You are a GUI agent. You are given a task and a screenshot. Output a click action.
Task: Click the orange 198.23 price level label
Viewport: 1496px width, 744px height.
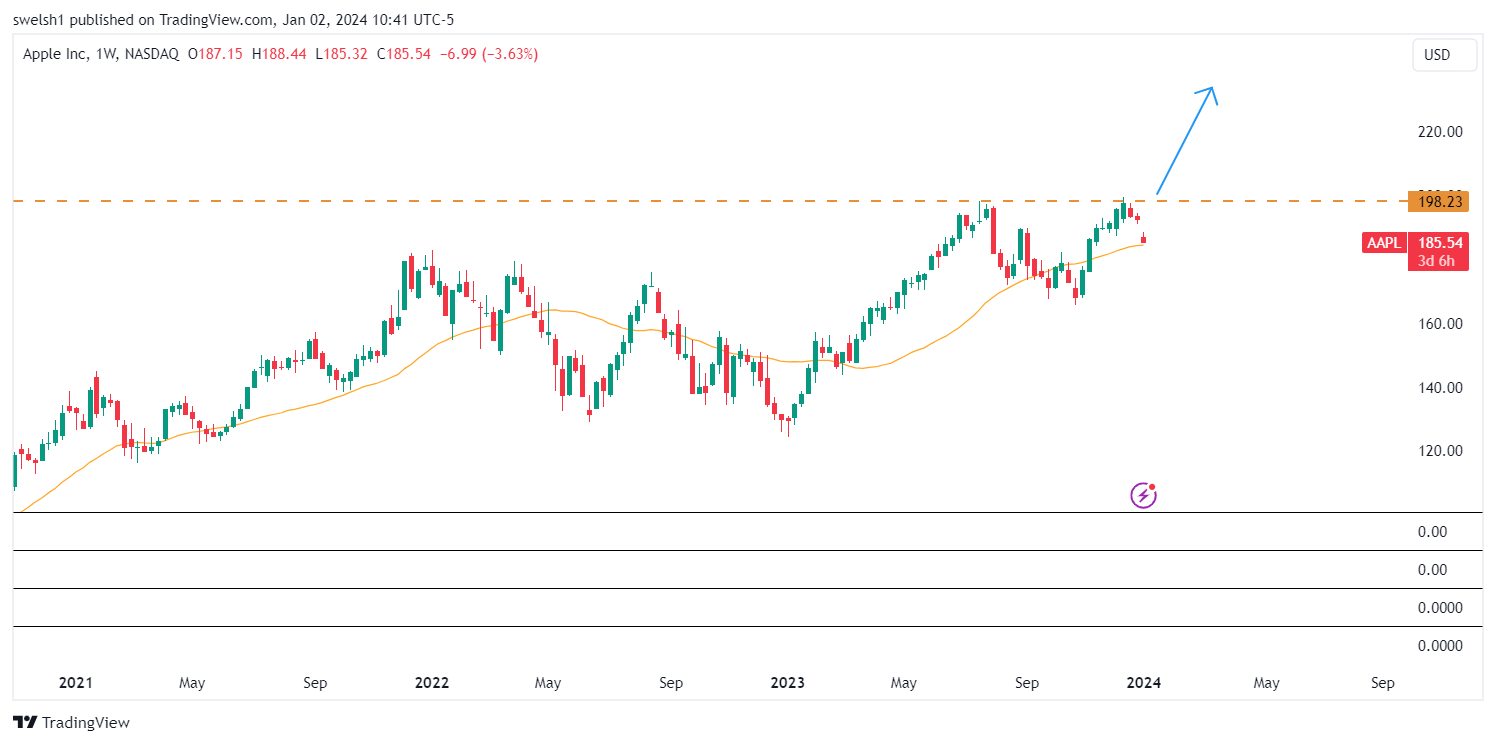(x=1437, y=201)
